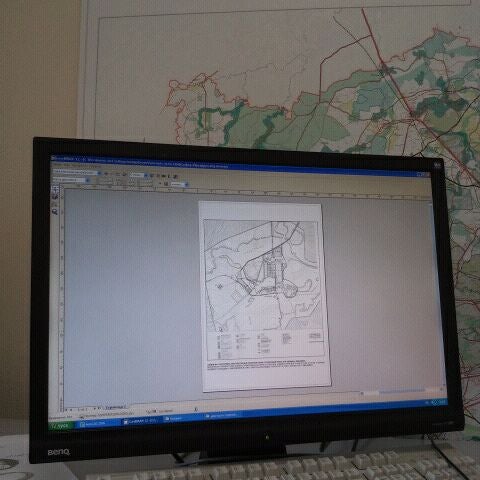
Task: Open the second-row left dropdown arrow
Action: (87, 180)
